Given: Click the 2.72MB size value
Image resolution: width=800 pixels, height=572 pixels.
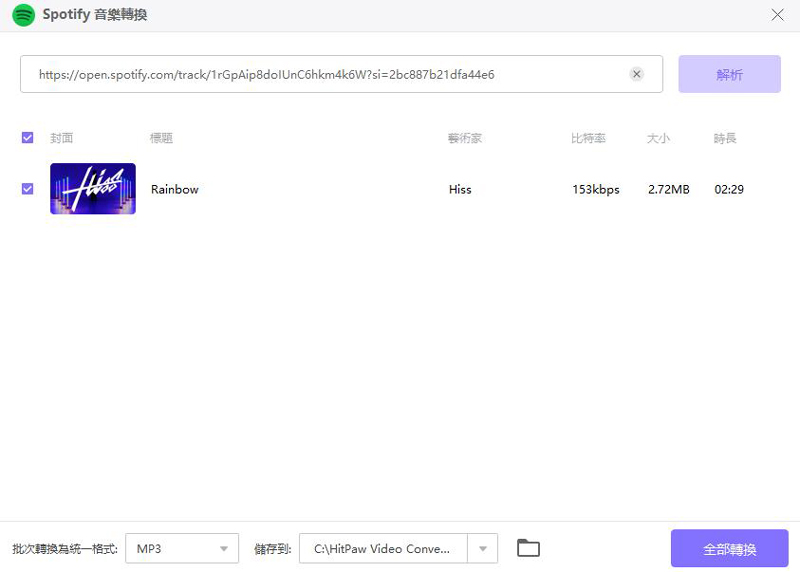Looking at the screenshot, I should [x=668, y=189].
